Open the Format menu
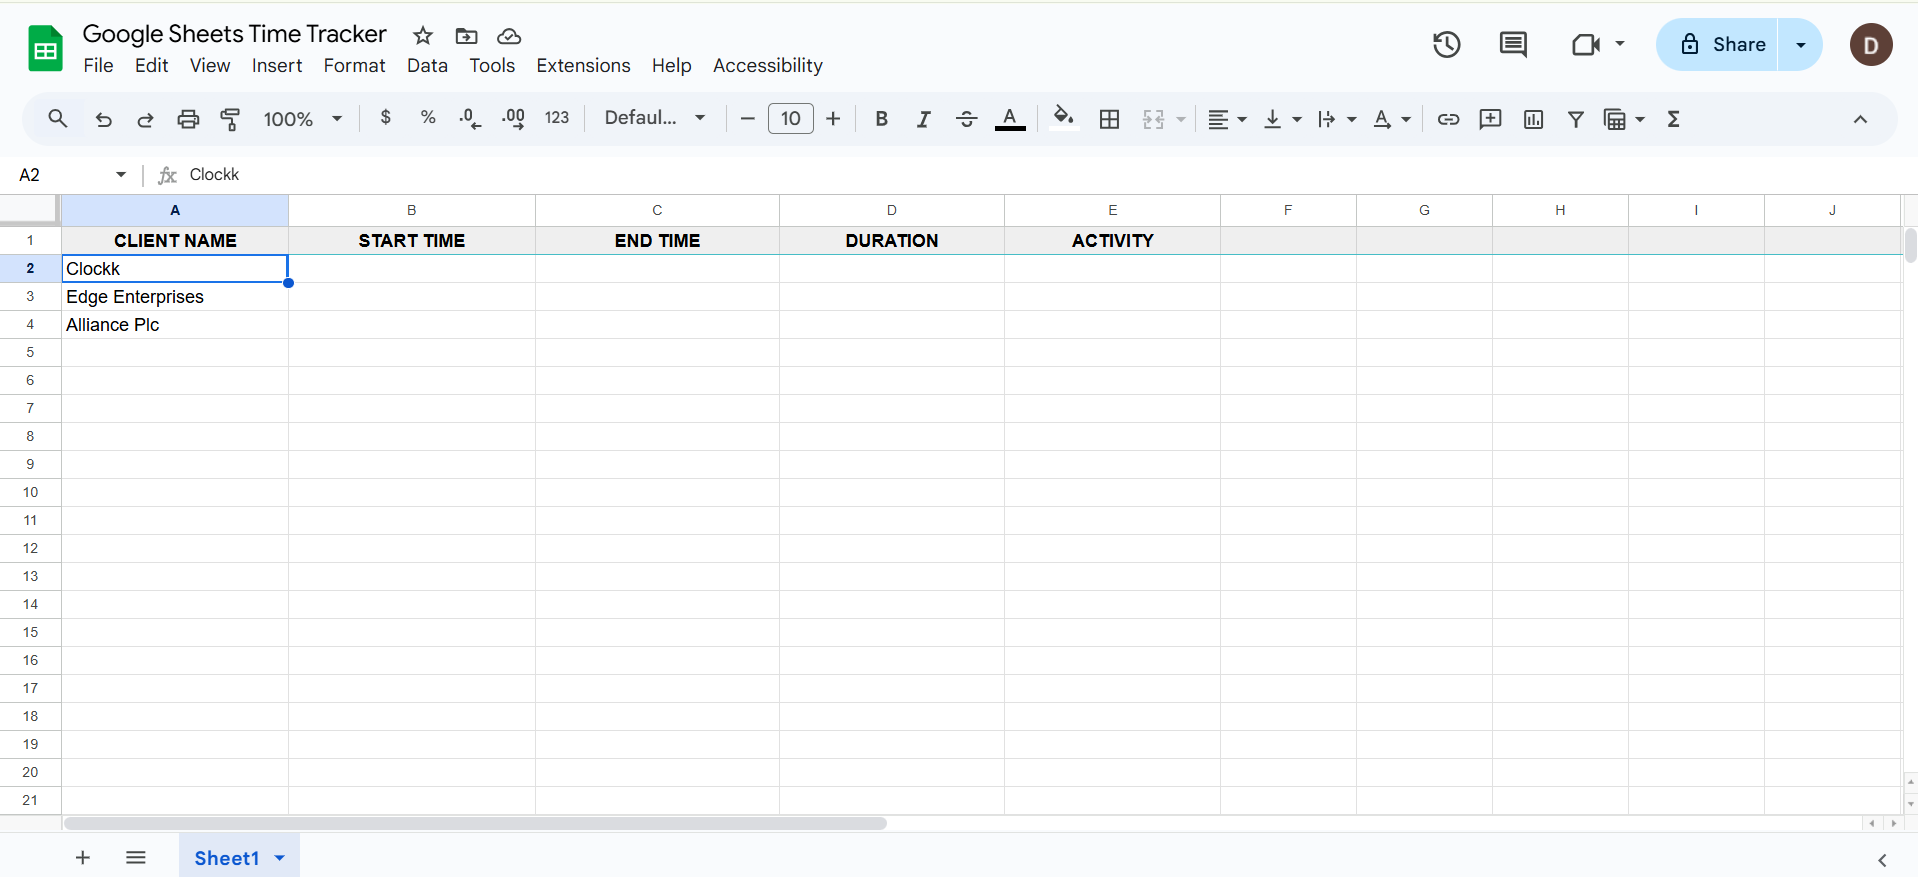This screenshot has width=1918, height=877. pyautogui.click(x=354, y=65)
